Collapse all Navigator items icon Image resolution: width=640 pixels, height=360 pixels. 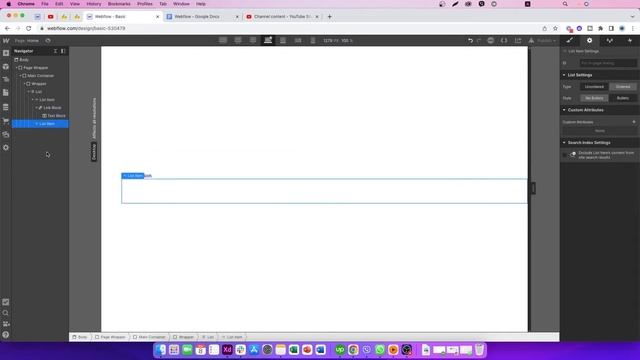(55, 51)
